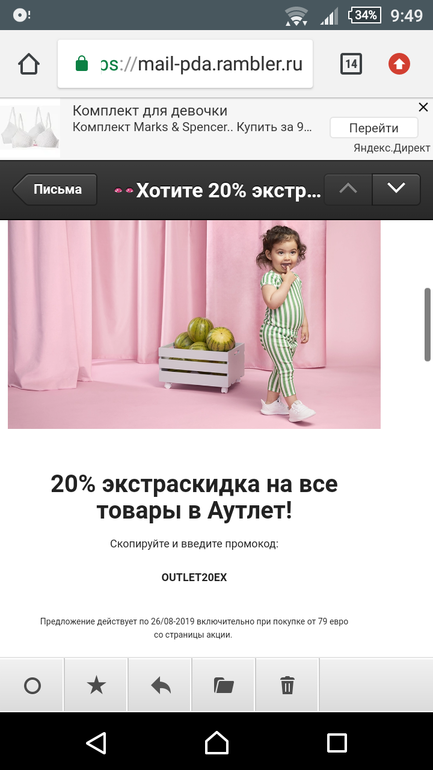This screenshot has height=770, width=433.
Task: Click the mail-pda.rambler.ru address bar
Action: (x=185, y=64)
